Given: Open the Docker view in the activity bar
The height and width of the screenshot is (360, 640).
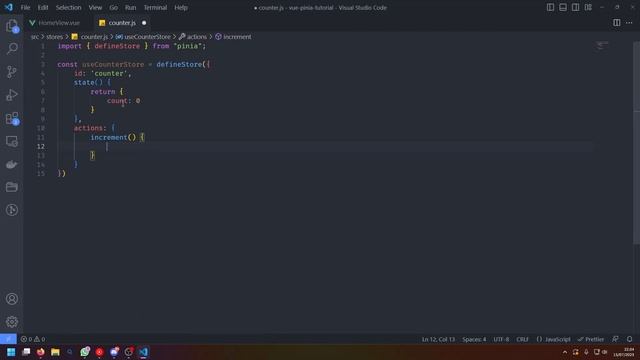Looking at the screenshot, I should click(12, 164).
